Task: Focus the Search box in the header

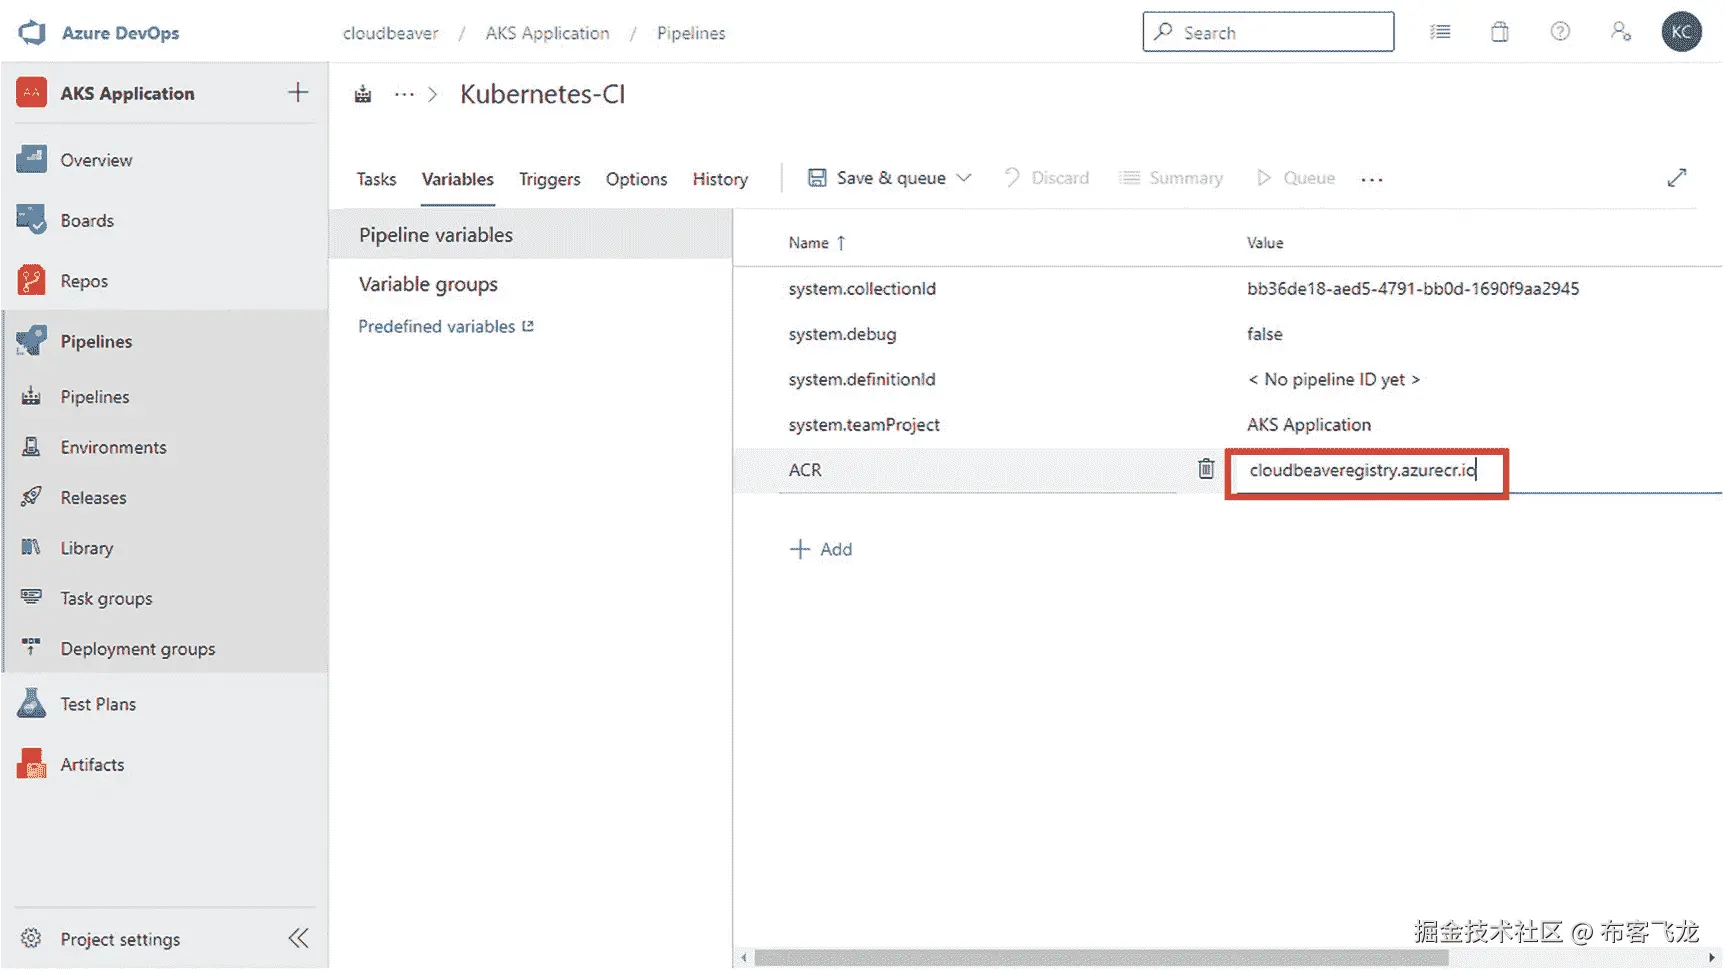Action: point(1268,32)
